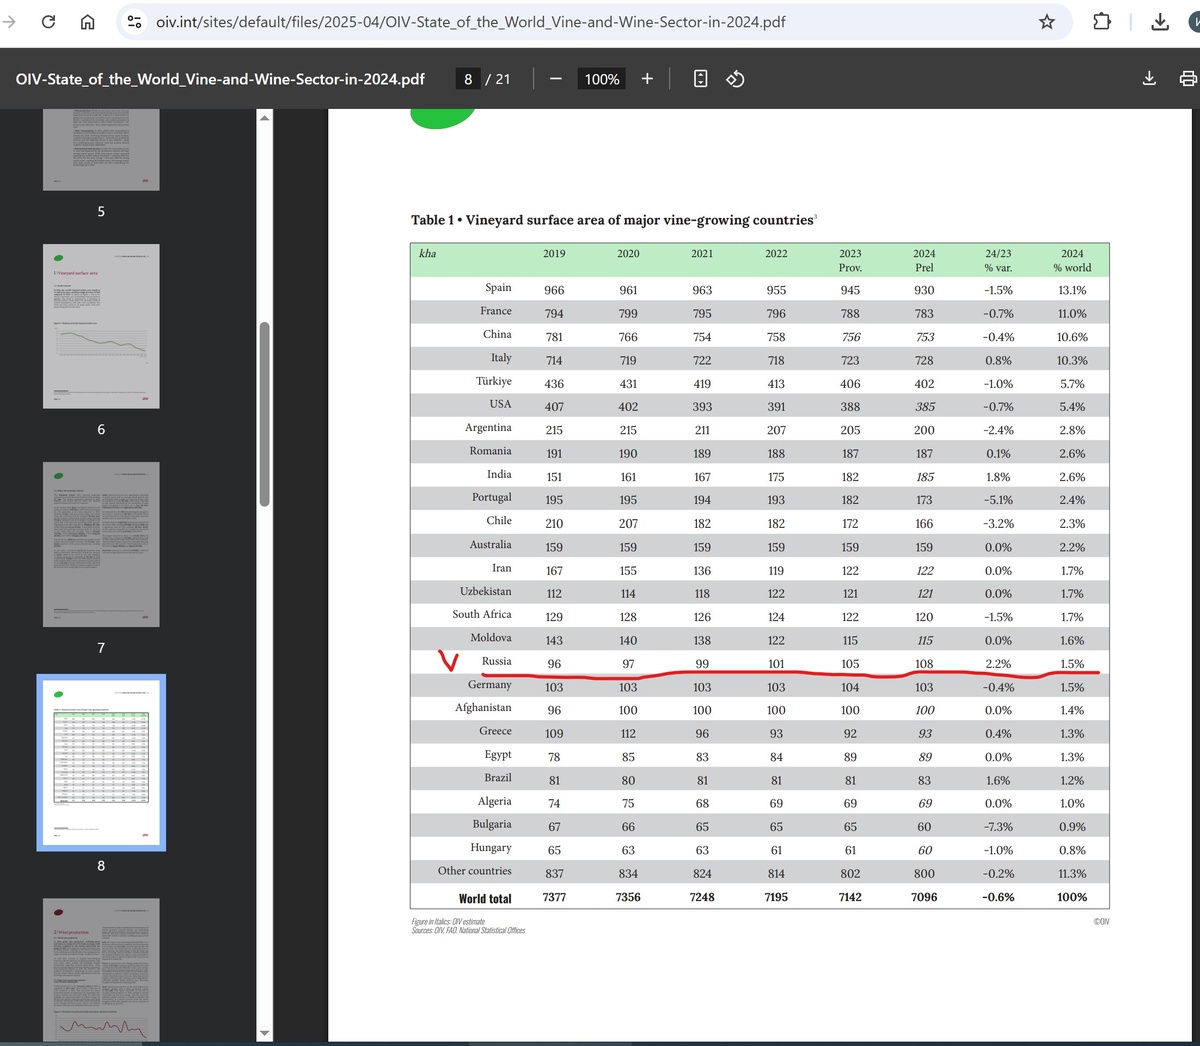Click the World total 2019 value 7377

pyautogui.click(x=554, y=897)
